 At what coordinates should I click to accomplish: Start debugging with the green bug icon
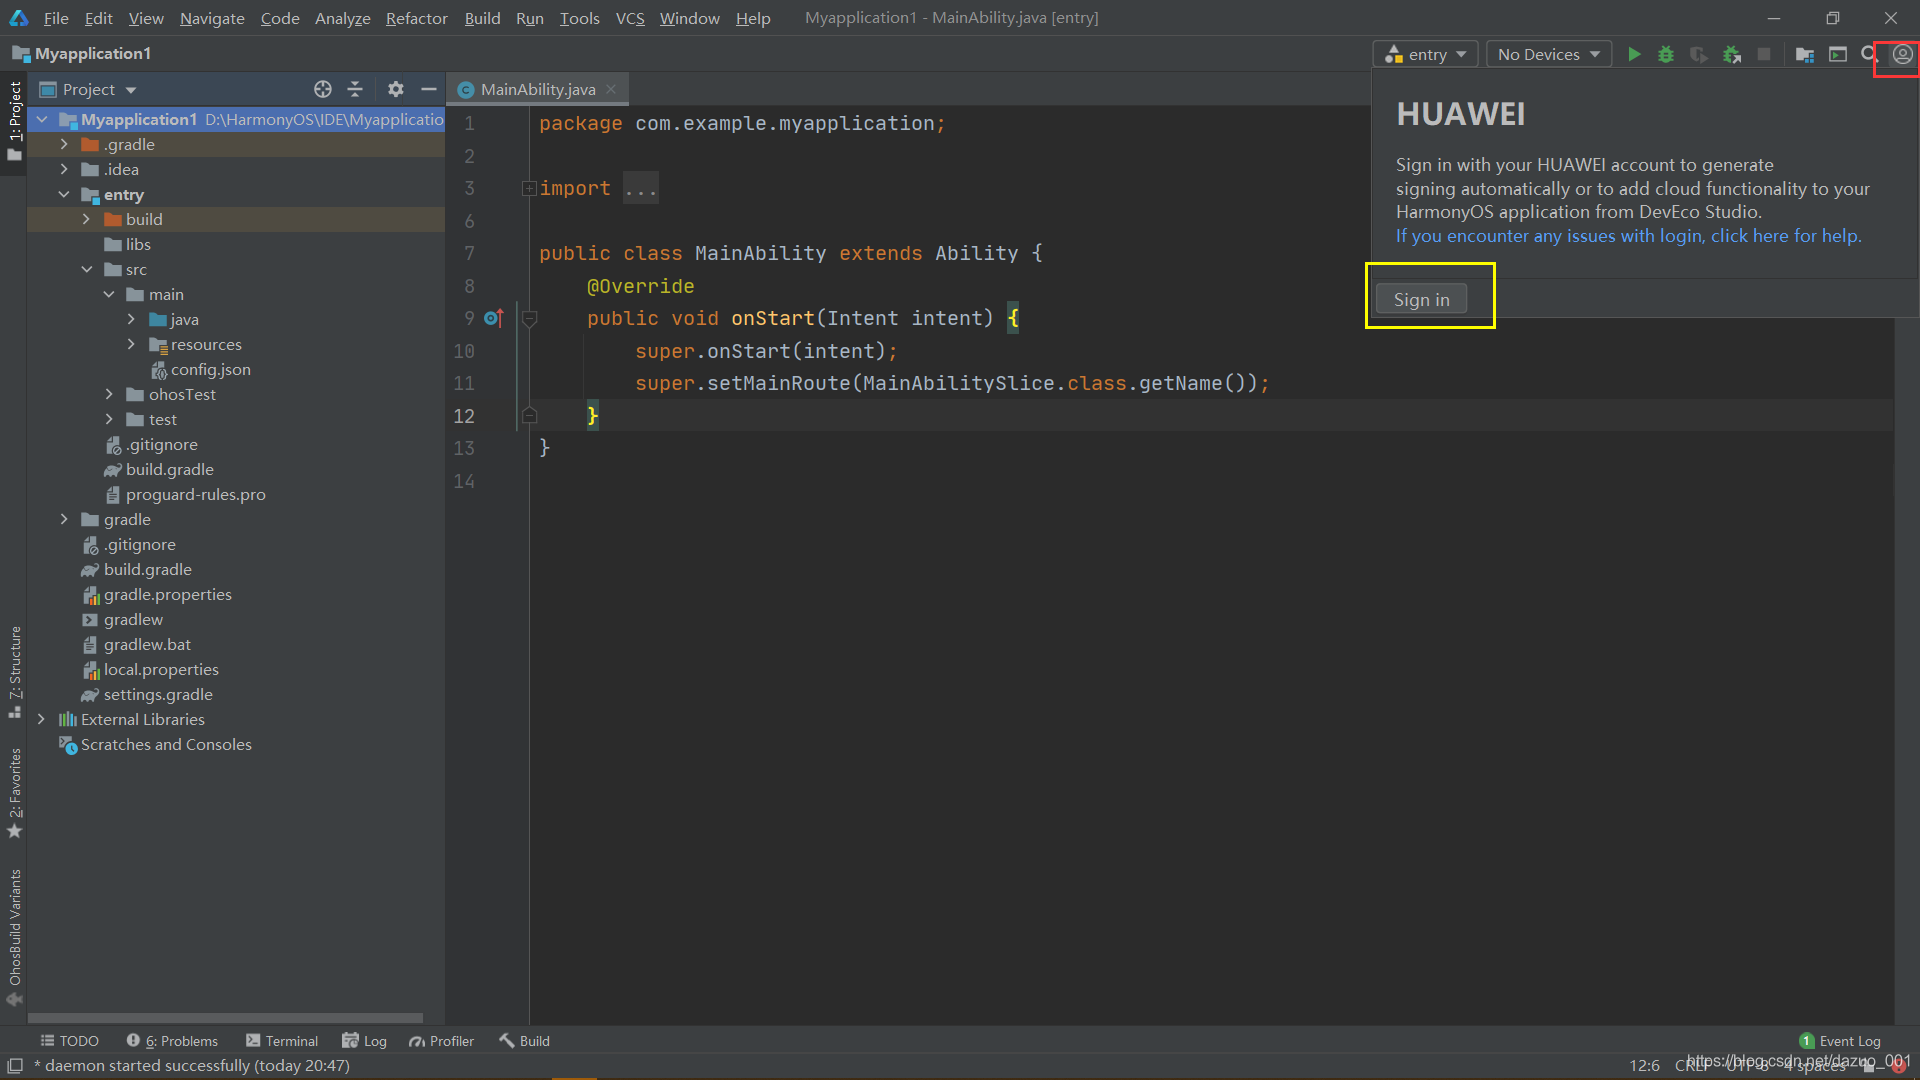pyautogui.click(x=1666, y=54)
